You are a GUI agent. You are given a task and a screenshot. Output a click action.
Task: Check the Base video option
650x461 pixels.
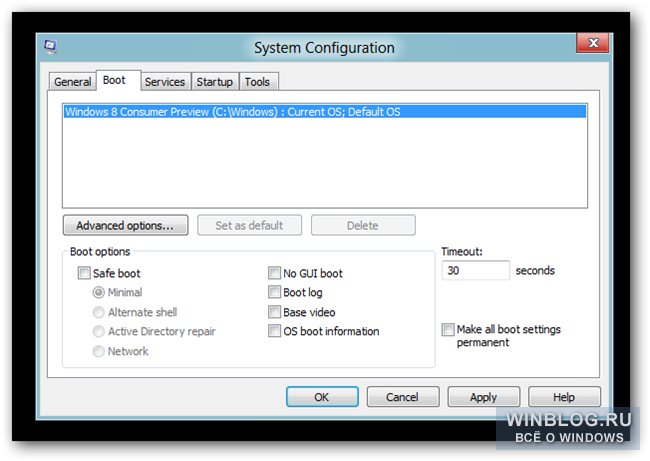(x=274, y=312)
